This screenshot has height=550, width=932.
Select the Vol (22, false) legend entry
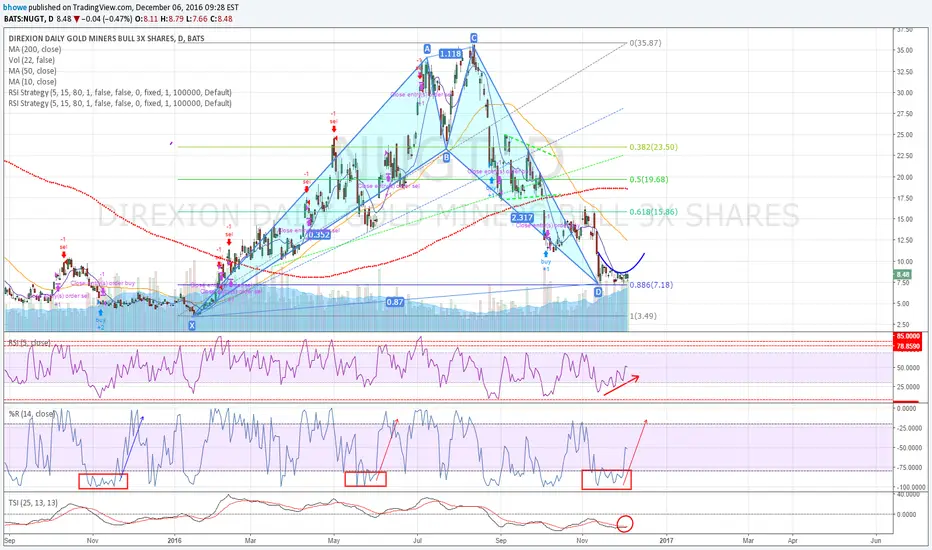coord(32,60)
